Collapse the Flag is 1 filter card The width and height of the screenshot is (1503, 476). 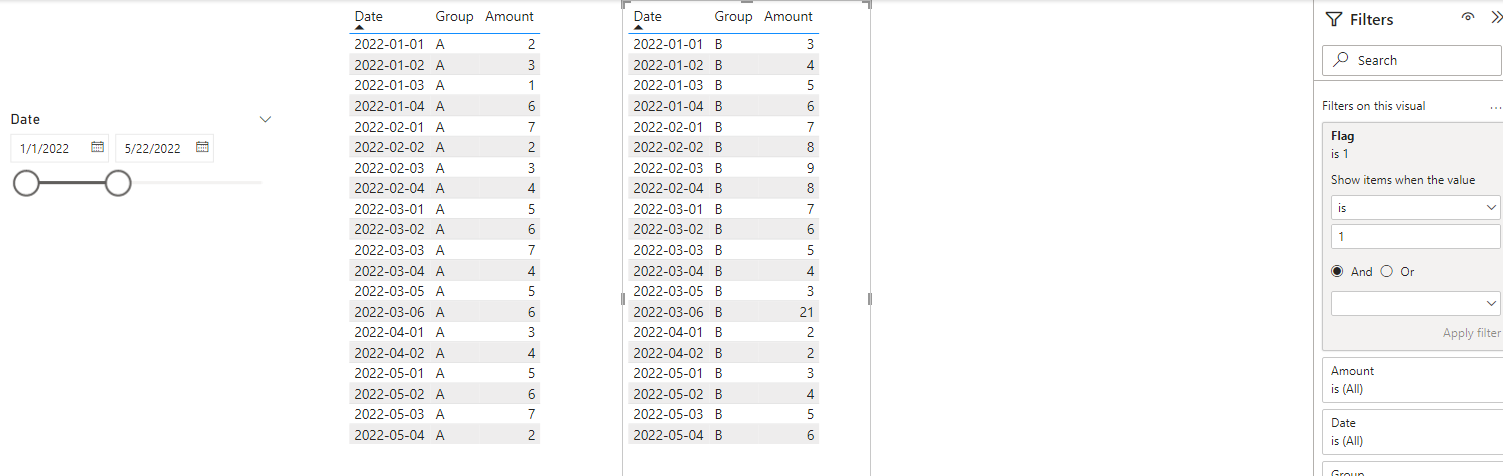coord(1412,144)
